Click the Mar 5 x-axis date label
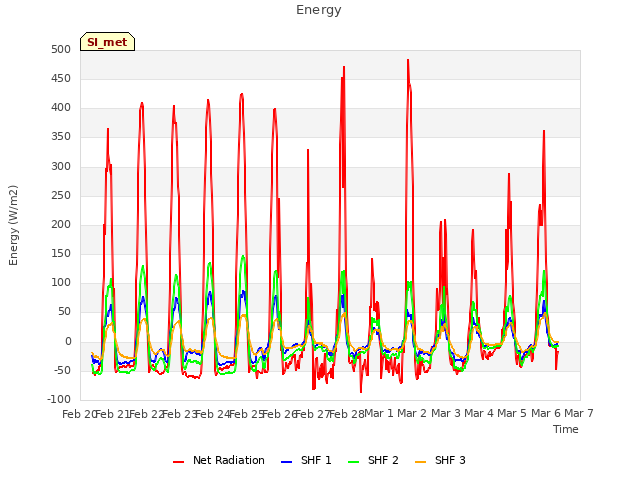The width and height of the screenshot is (640, 480). tap(512, 414)
